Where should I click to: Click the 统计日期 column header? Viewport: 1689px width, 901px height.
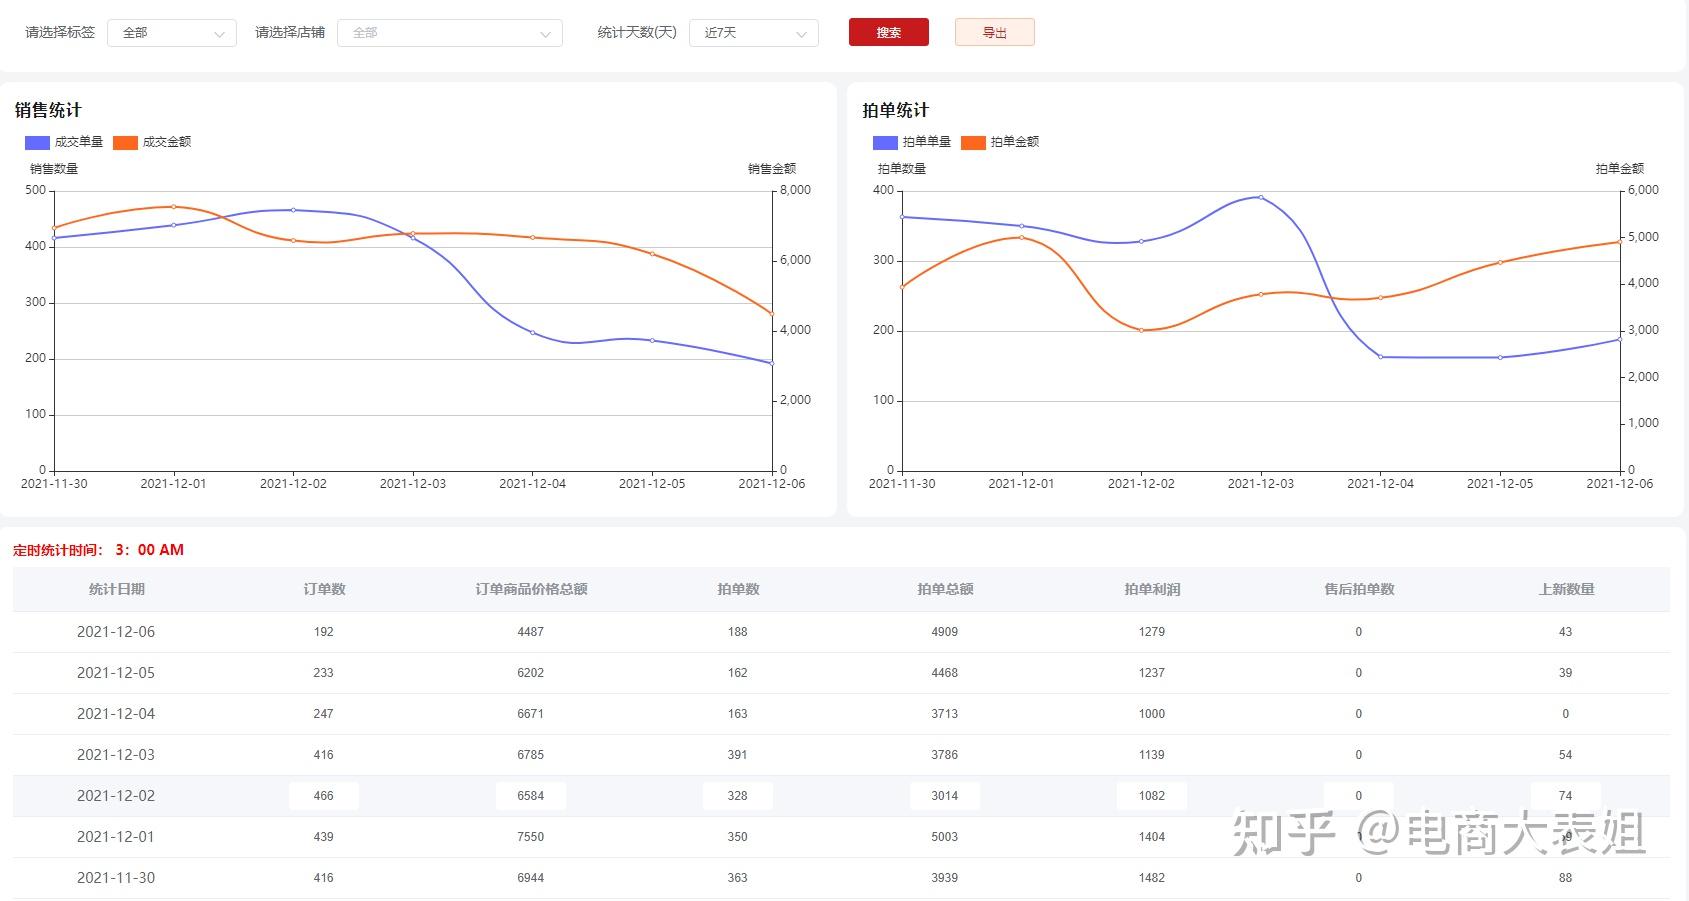point(117,589)
